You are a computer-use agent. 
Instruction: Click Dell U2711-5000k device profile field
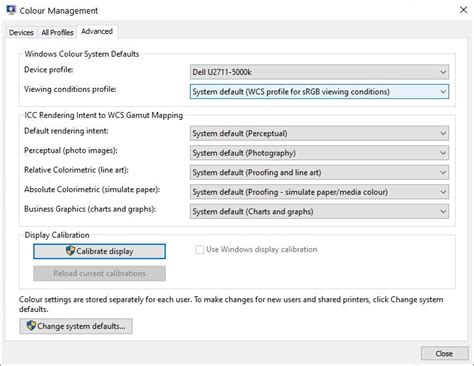tap(319, 72)
